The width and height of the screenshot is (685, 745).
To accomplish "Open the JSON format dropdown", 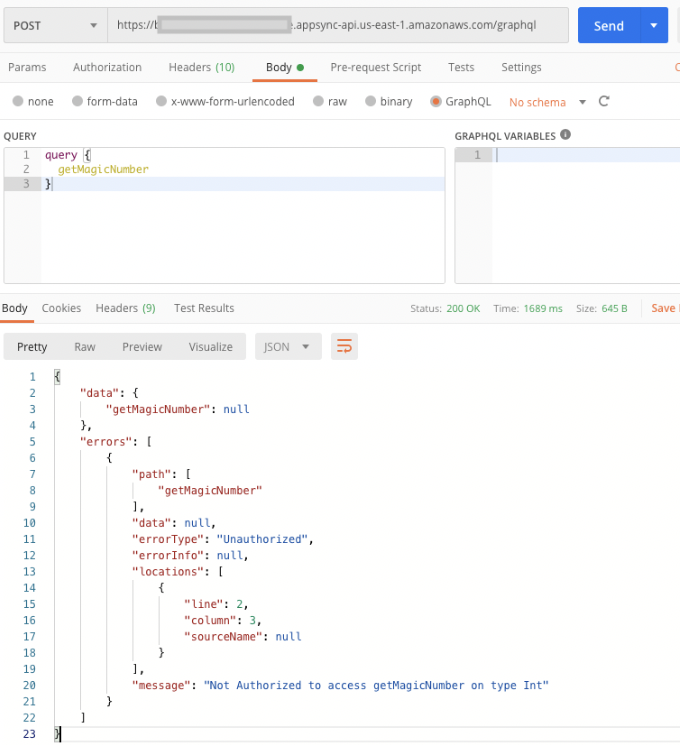I will pyautogui.click(x=288, y=347).
